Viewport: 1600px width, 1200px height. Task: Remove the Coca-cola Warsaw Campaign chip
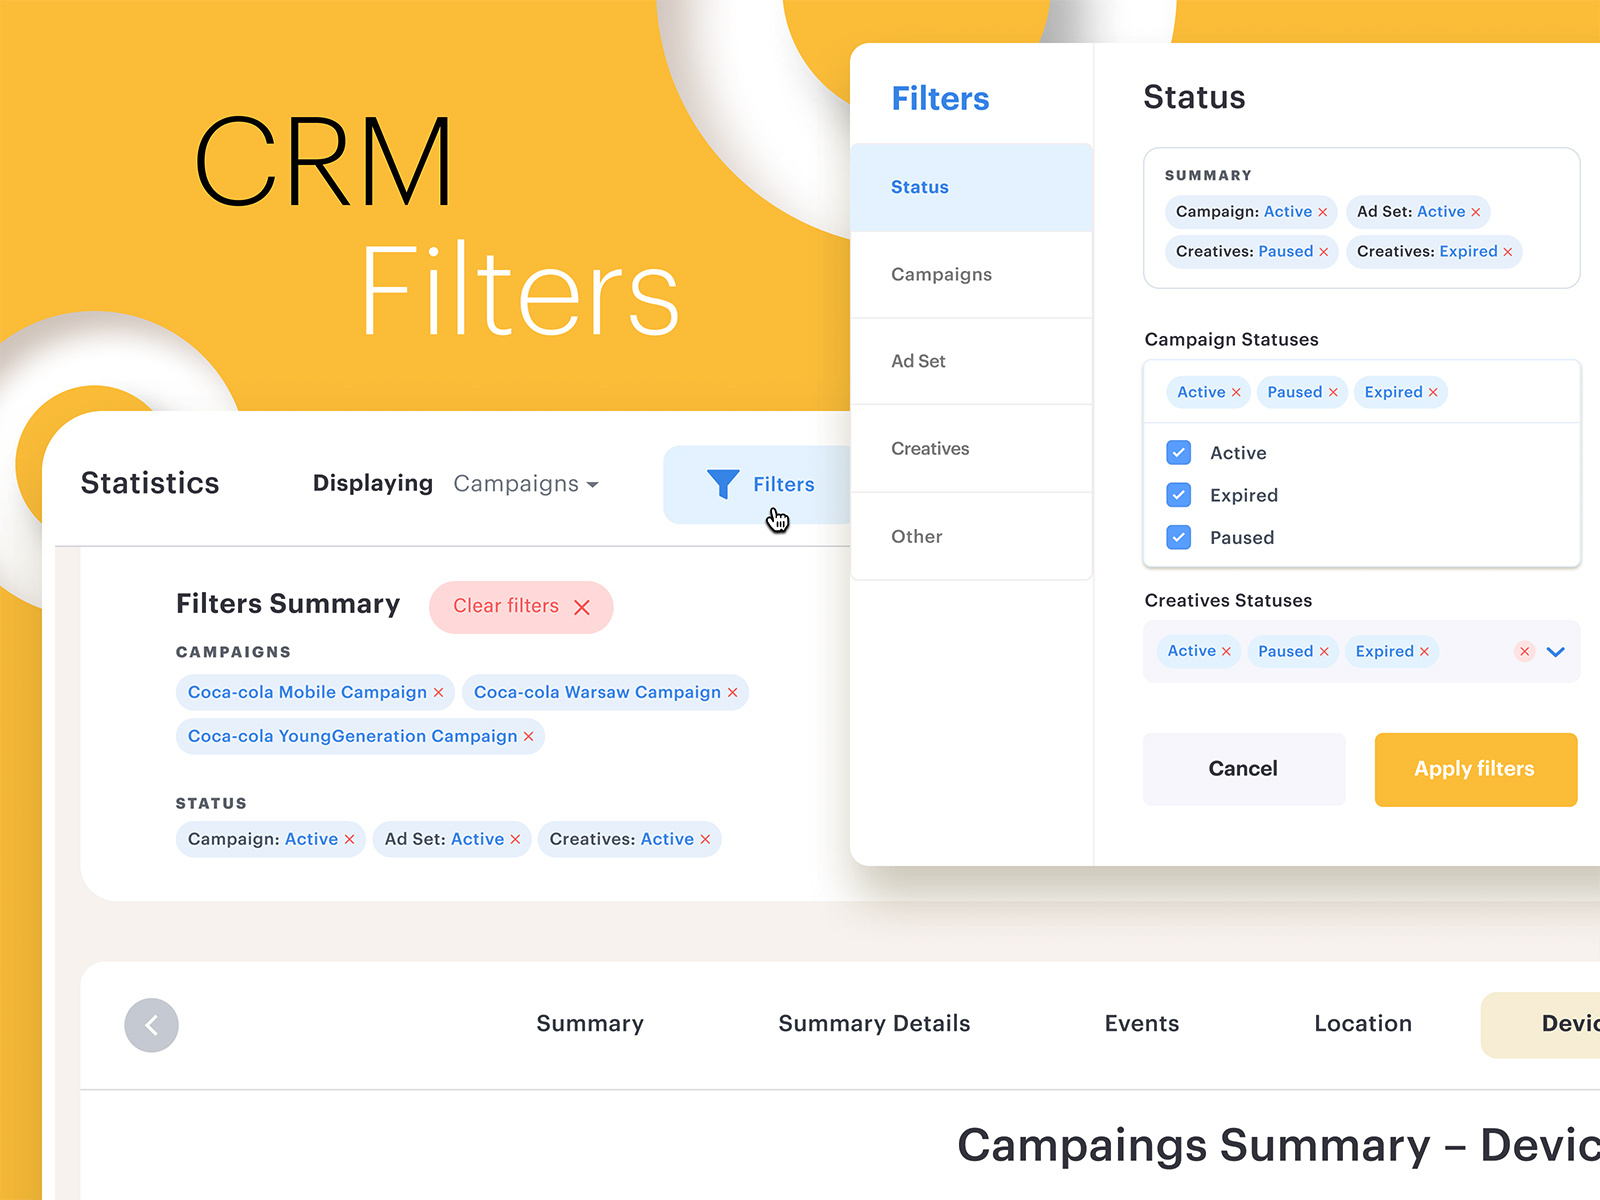pos(732,692)
